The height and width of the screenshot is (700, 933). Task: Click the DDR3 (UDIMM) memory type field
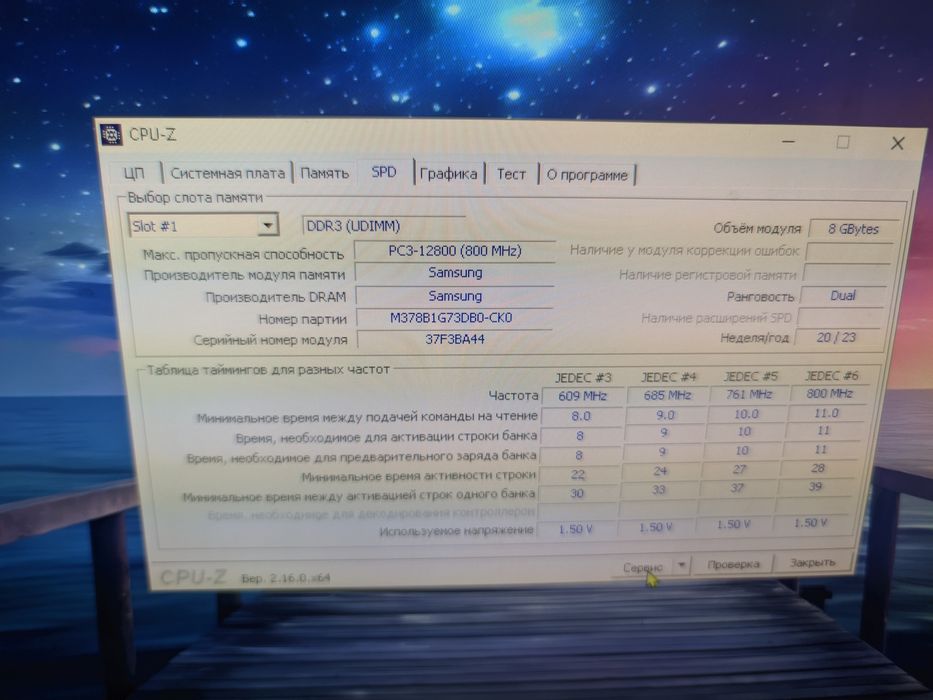coord(384,226)
